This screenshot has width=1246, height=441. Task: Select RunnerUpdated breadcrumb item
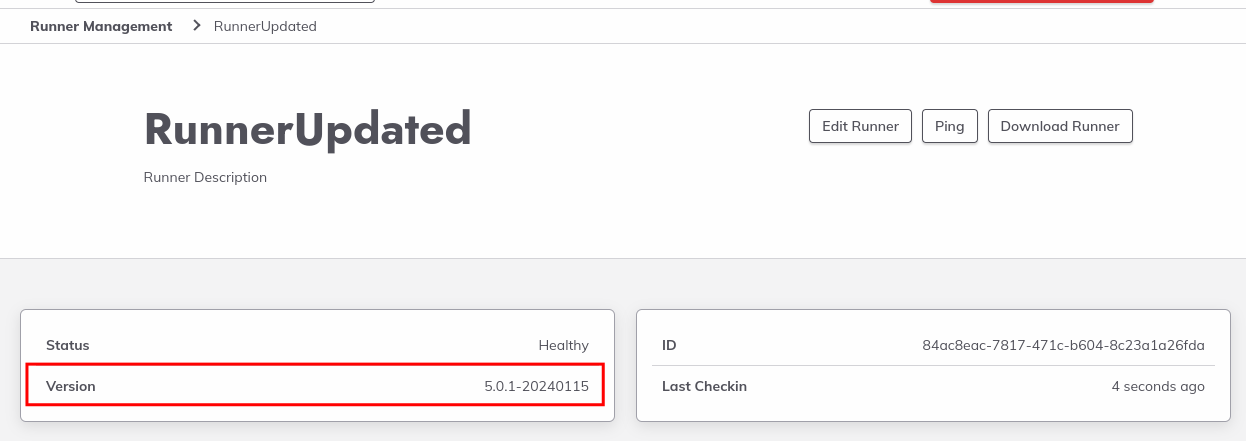(x=265, y=26)
